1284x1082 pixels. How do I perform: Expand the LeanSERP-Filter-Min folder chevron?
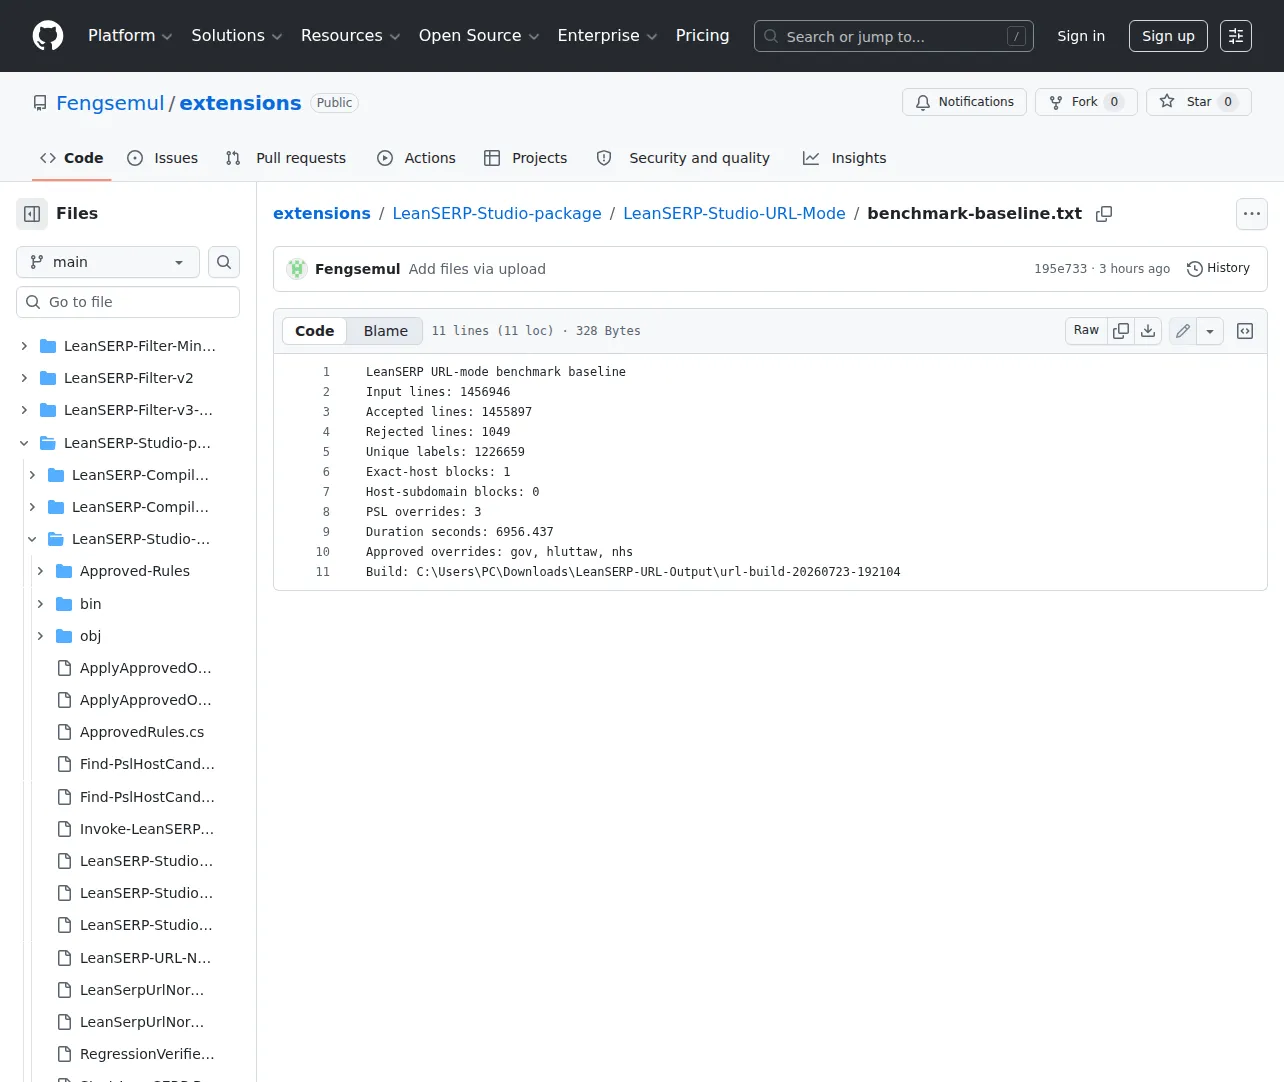click(x=24, y=346)
